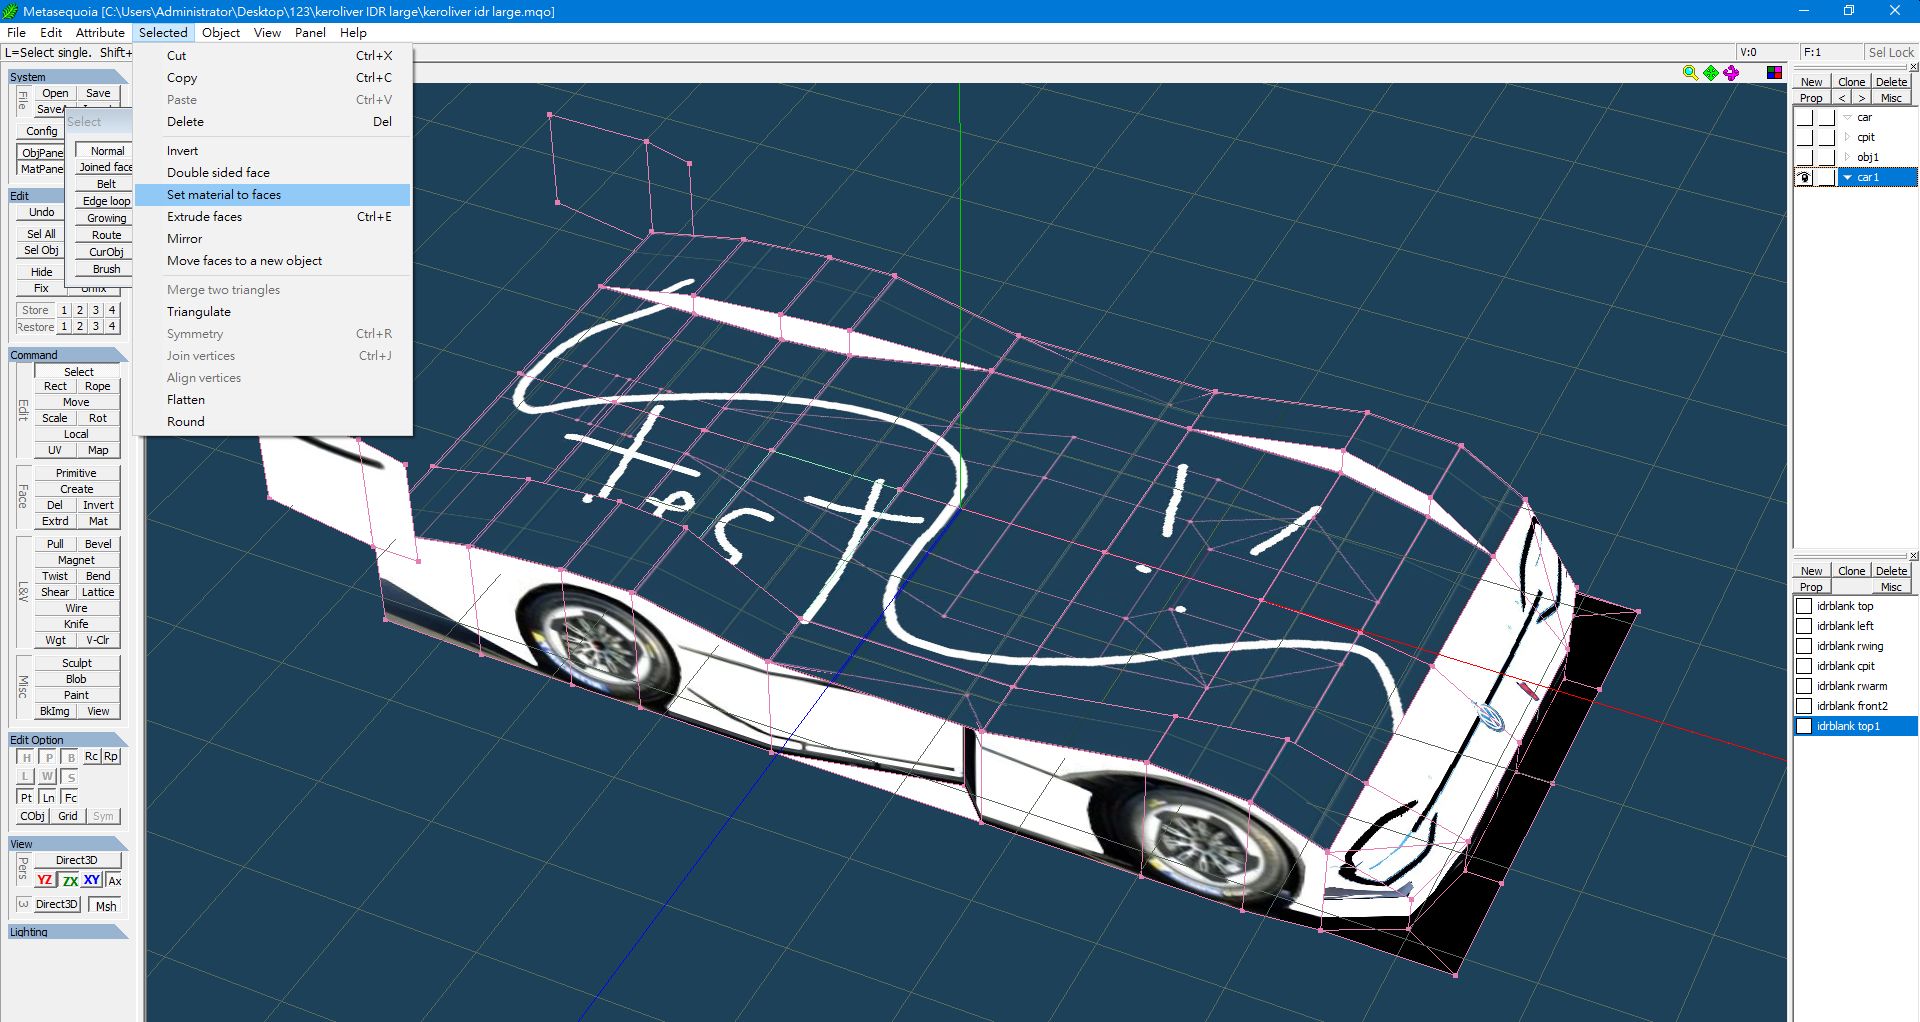The image size is (1920, 1022).
Task: Expand the cpit object tree arrow
Action: (1847, 138)
